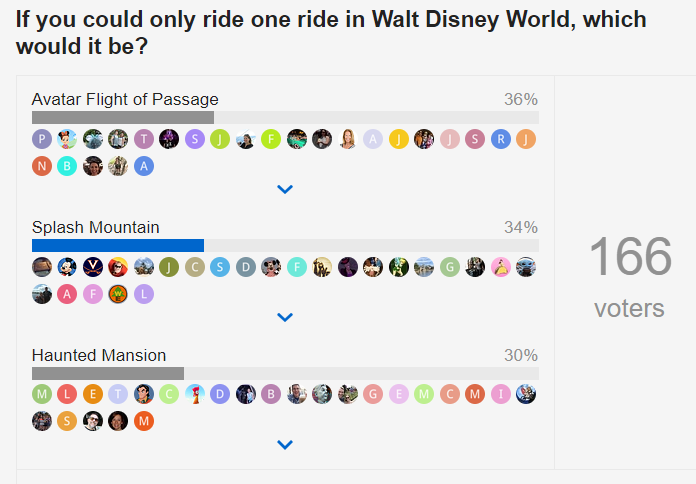The width and height of the screenshot is (696, 484).
Task: Click the green "G" avatar under Splash Mountain
Action: [450, 266]
